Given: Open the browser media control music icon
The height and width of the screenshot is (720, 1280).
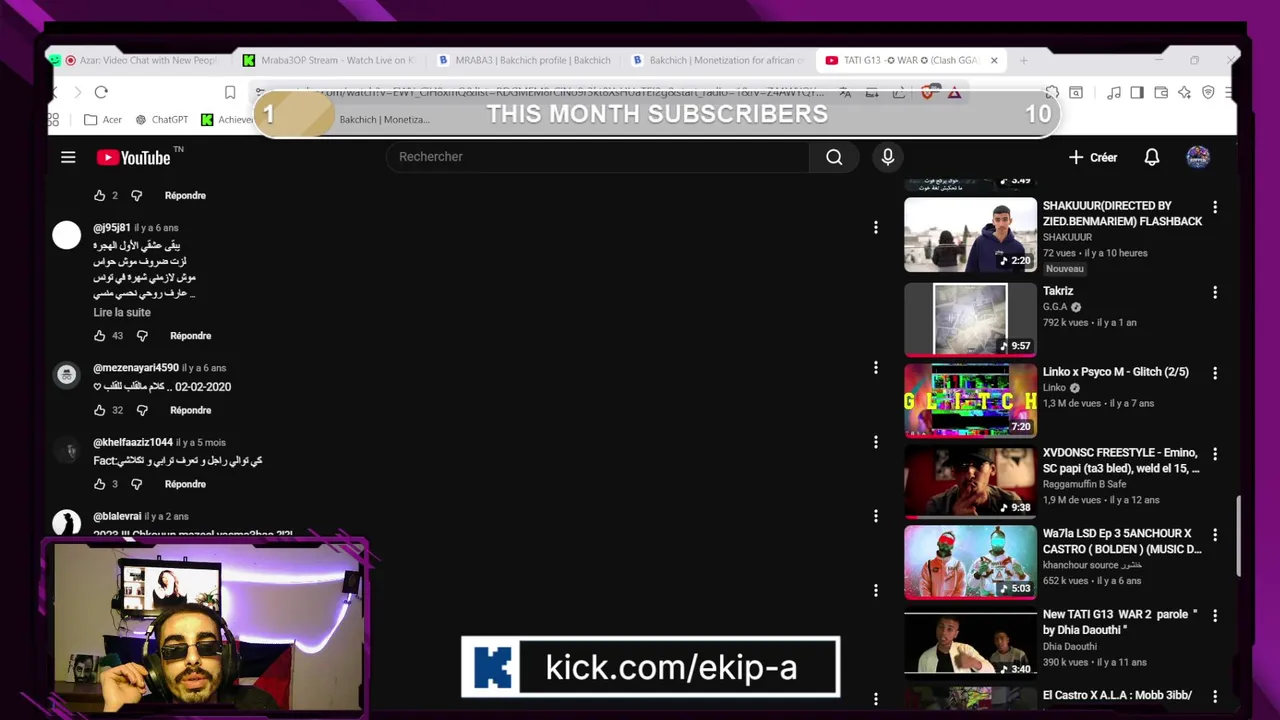Looking at the screenshot, I should [1114, 92].
